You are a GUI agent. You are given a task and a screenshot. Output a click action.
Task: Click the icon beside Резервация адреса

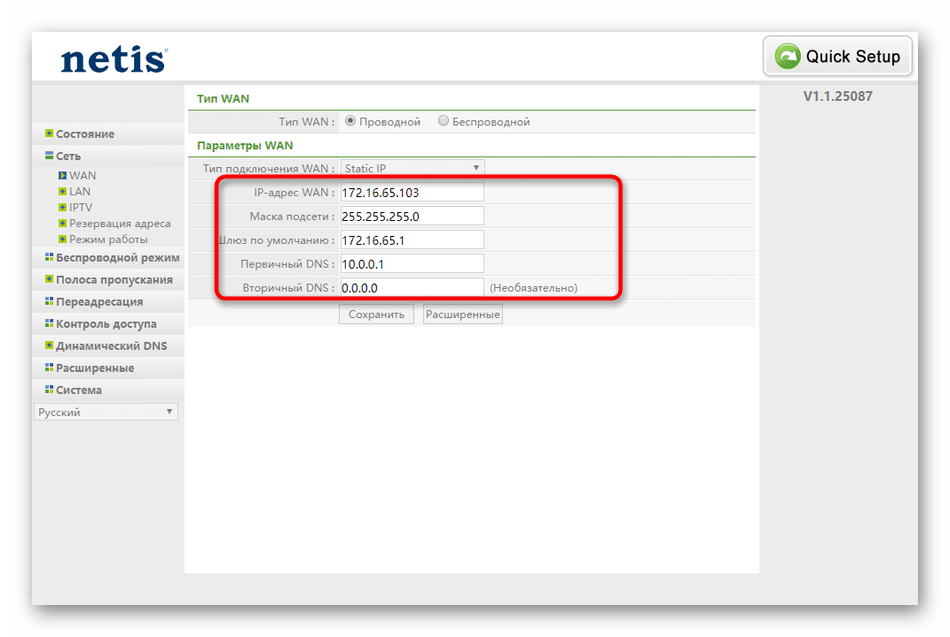(62, 223)
